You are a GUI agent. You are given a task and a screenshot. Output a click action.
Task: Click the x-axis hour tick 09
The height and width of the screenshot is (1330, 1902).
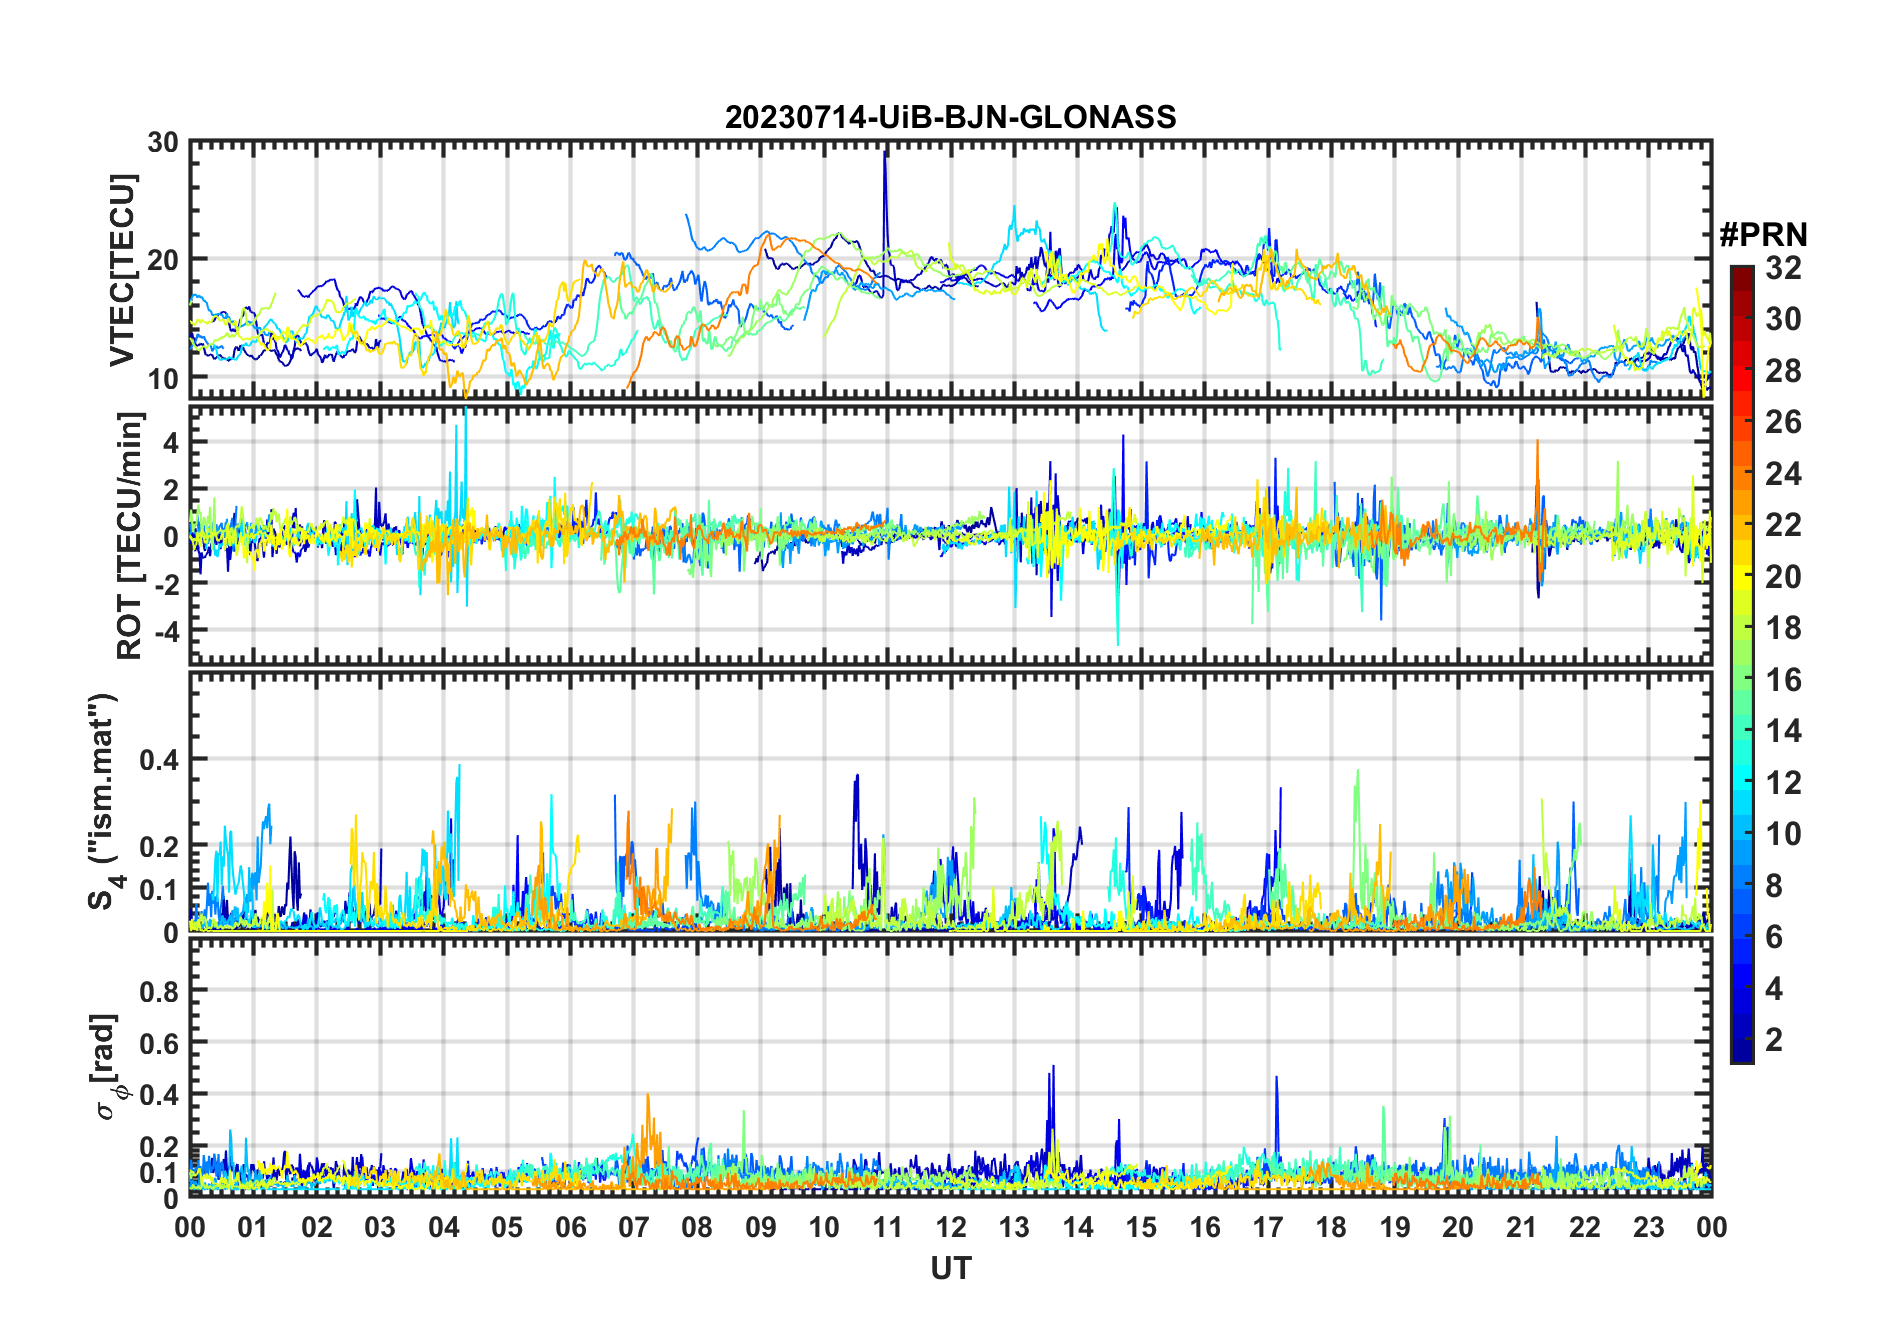761,1228
